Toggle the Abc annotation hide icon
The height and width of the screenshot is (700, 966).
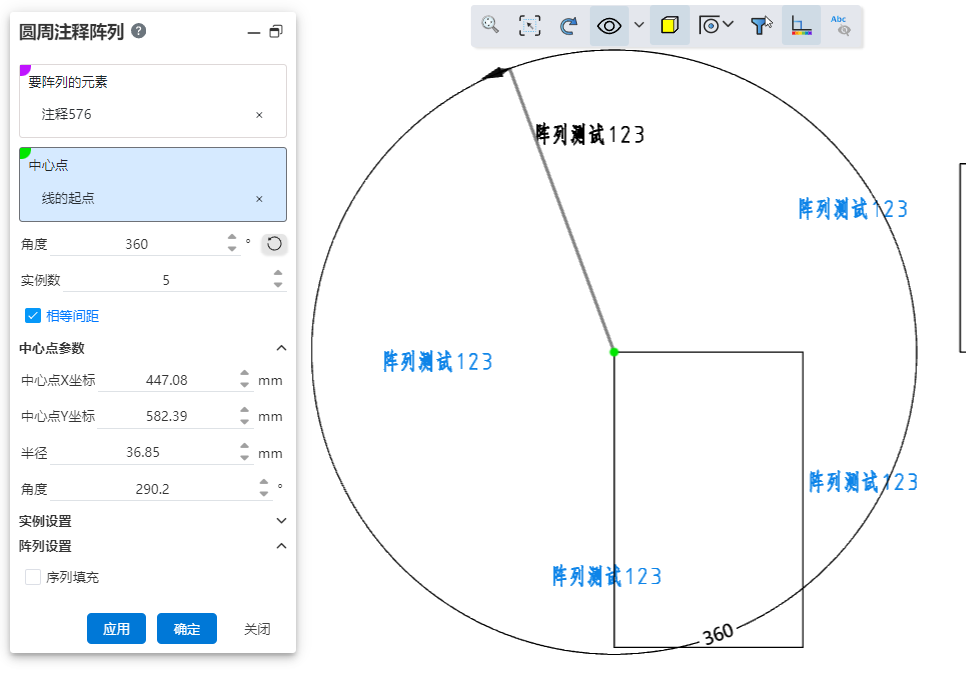click(x=841, y=25)
